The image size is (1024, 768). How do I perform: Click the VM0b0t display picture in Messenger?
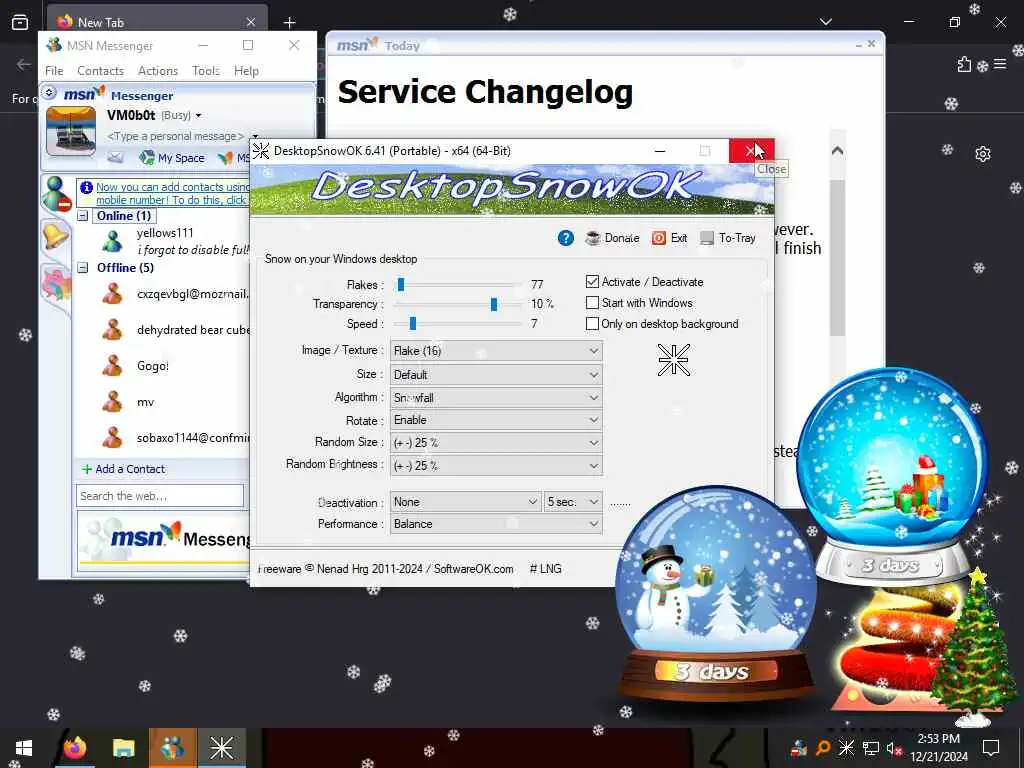click(71, 131)
